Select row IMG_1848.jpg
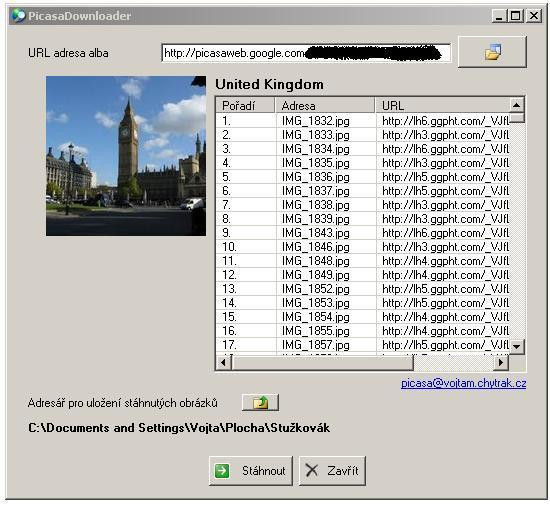 point(363,261)
